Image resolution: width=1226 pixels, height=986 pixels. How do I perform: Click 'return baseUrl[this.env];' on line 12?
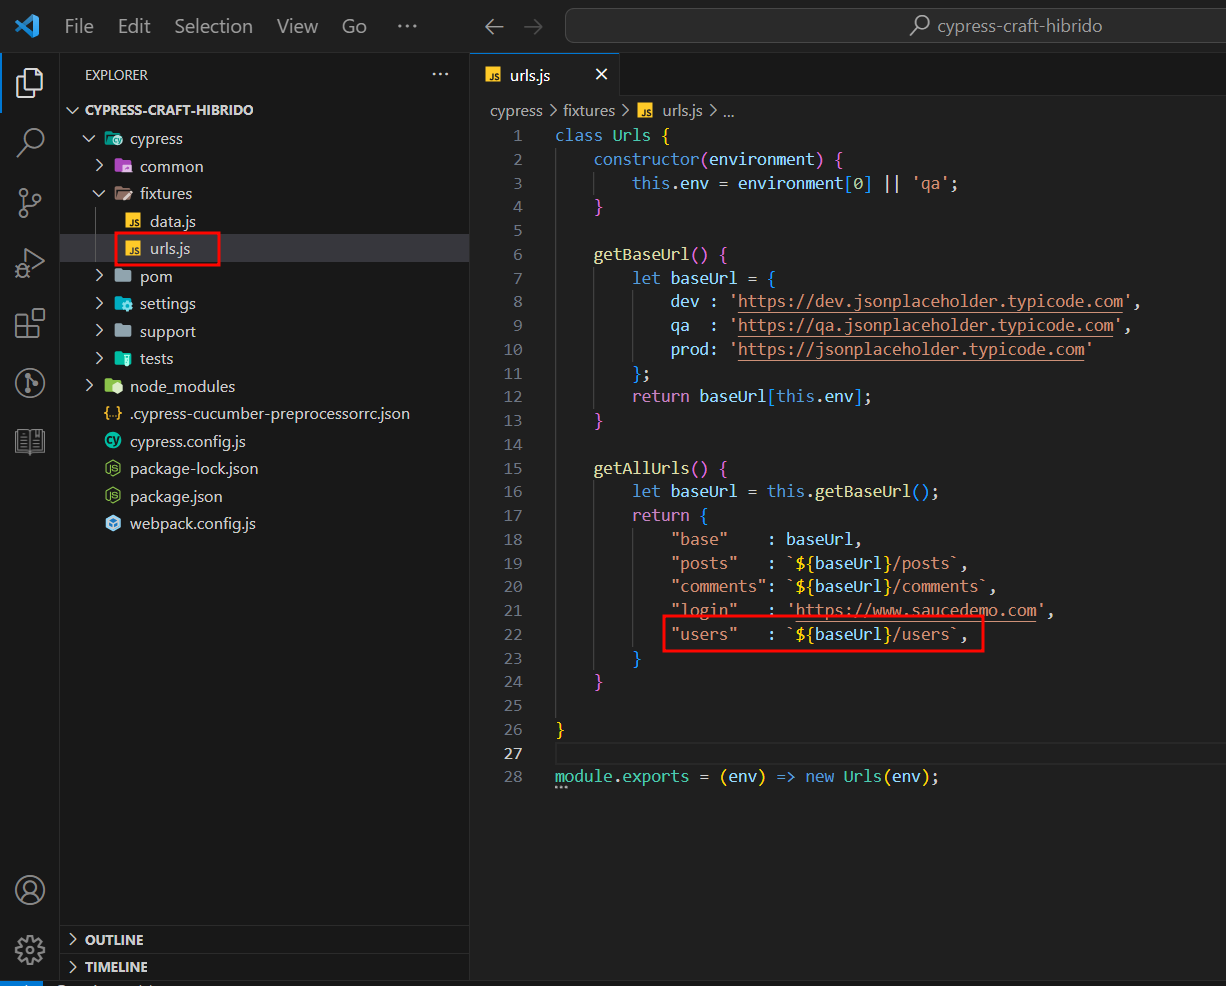coord(752,397)
